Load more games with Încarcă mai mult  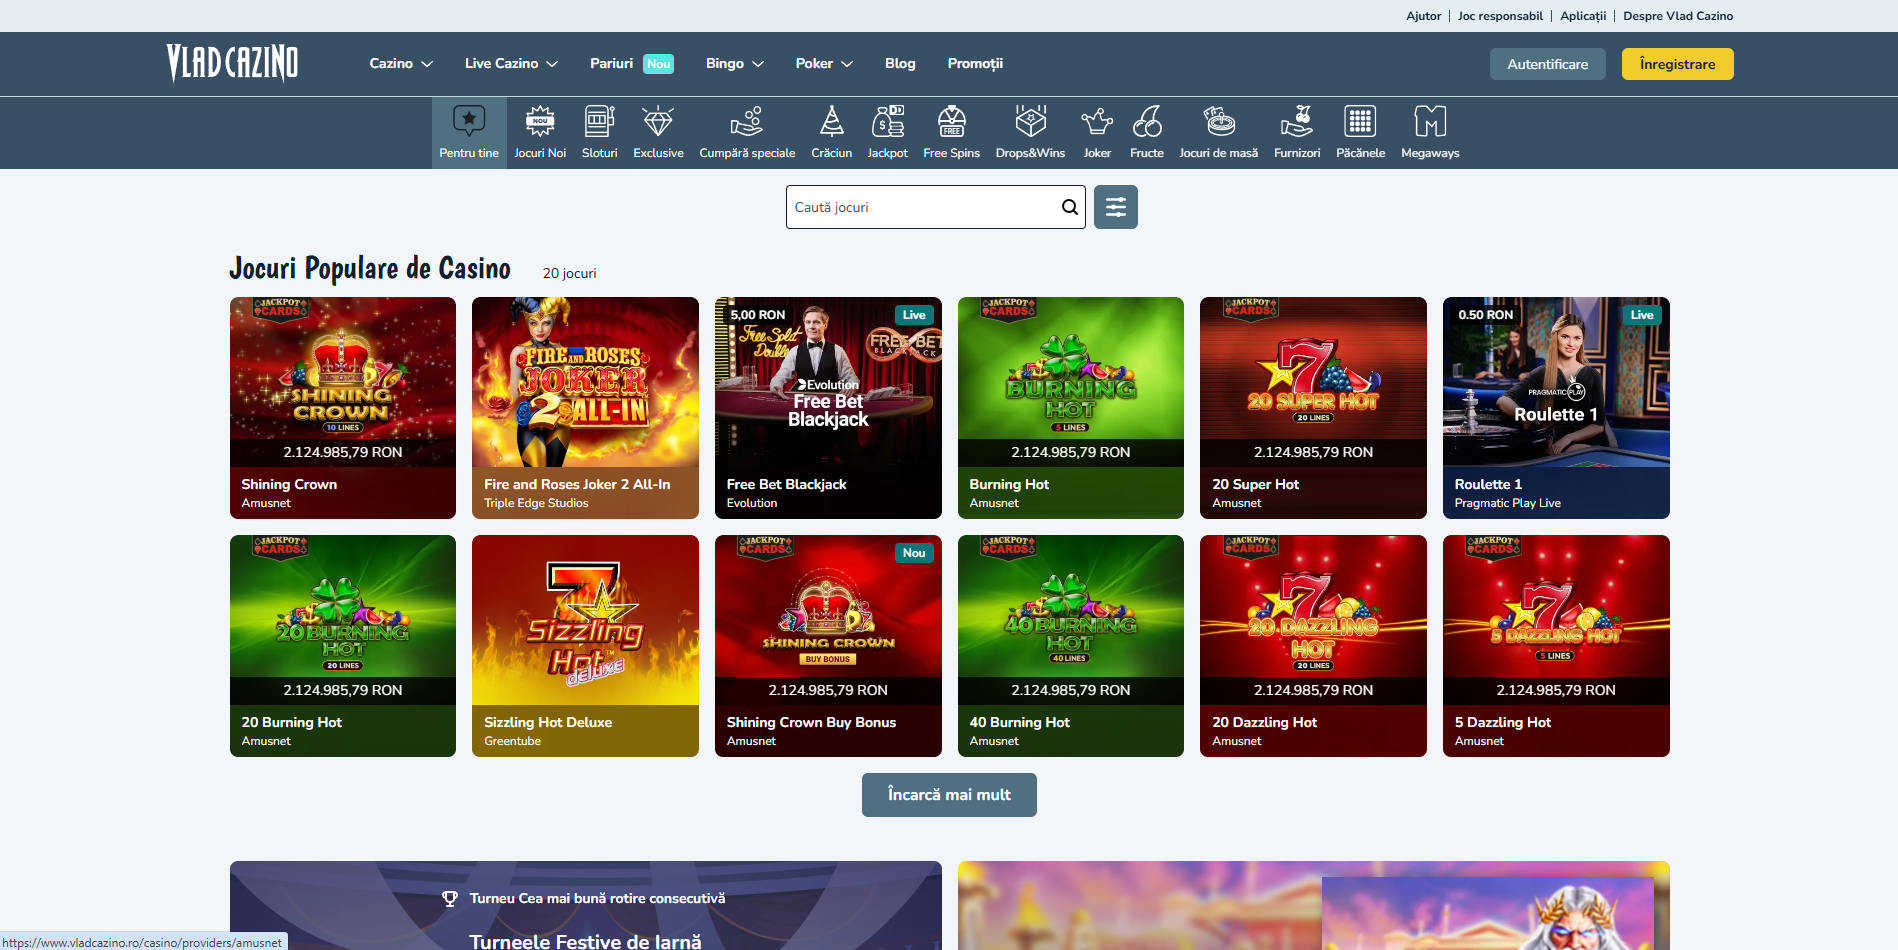pos(949,795)
